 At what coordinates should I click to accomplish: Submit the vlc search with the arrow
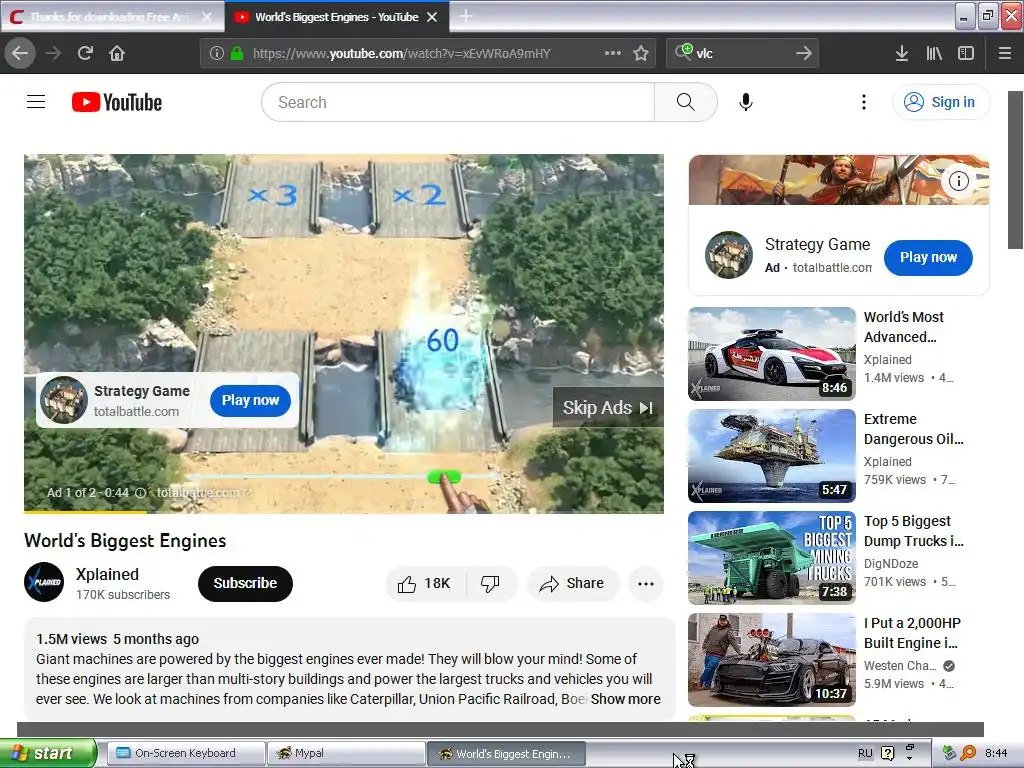click(804, 53)
